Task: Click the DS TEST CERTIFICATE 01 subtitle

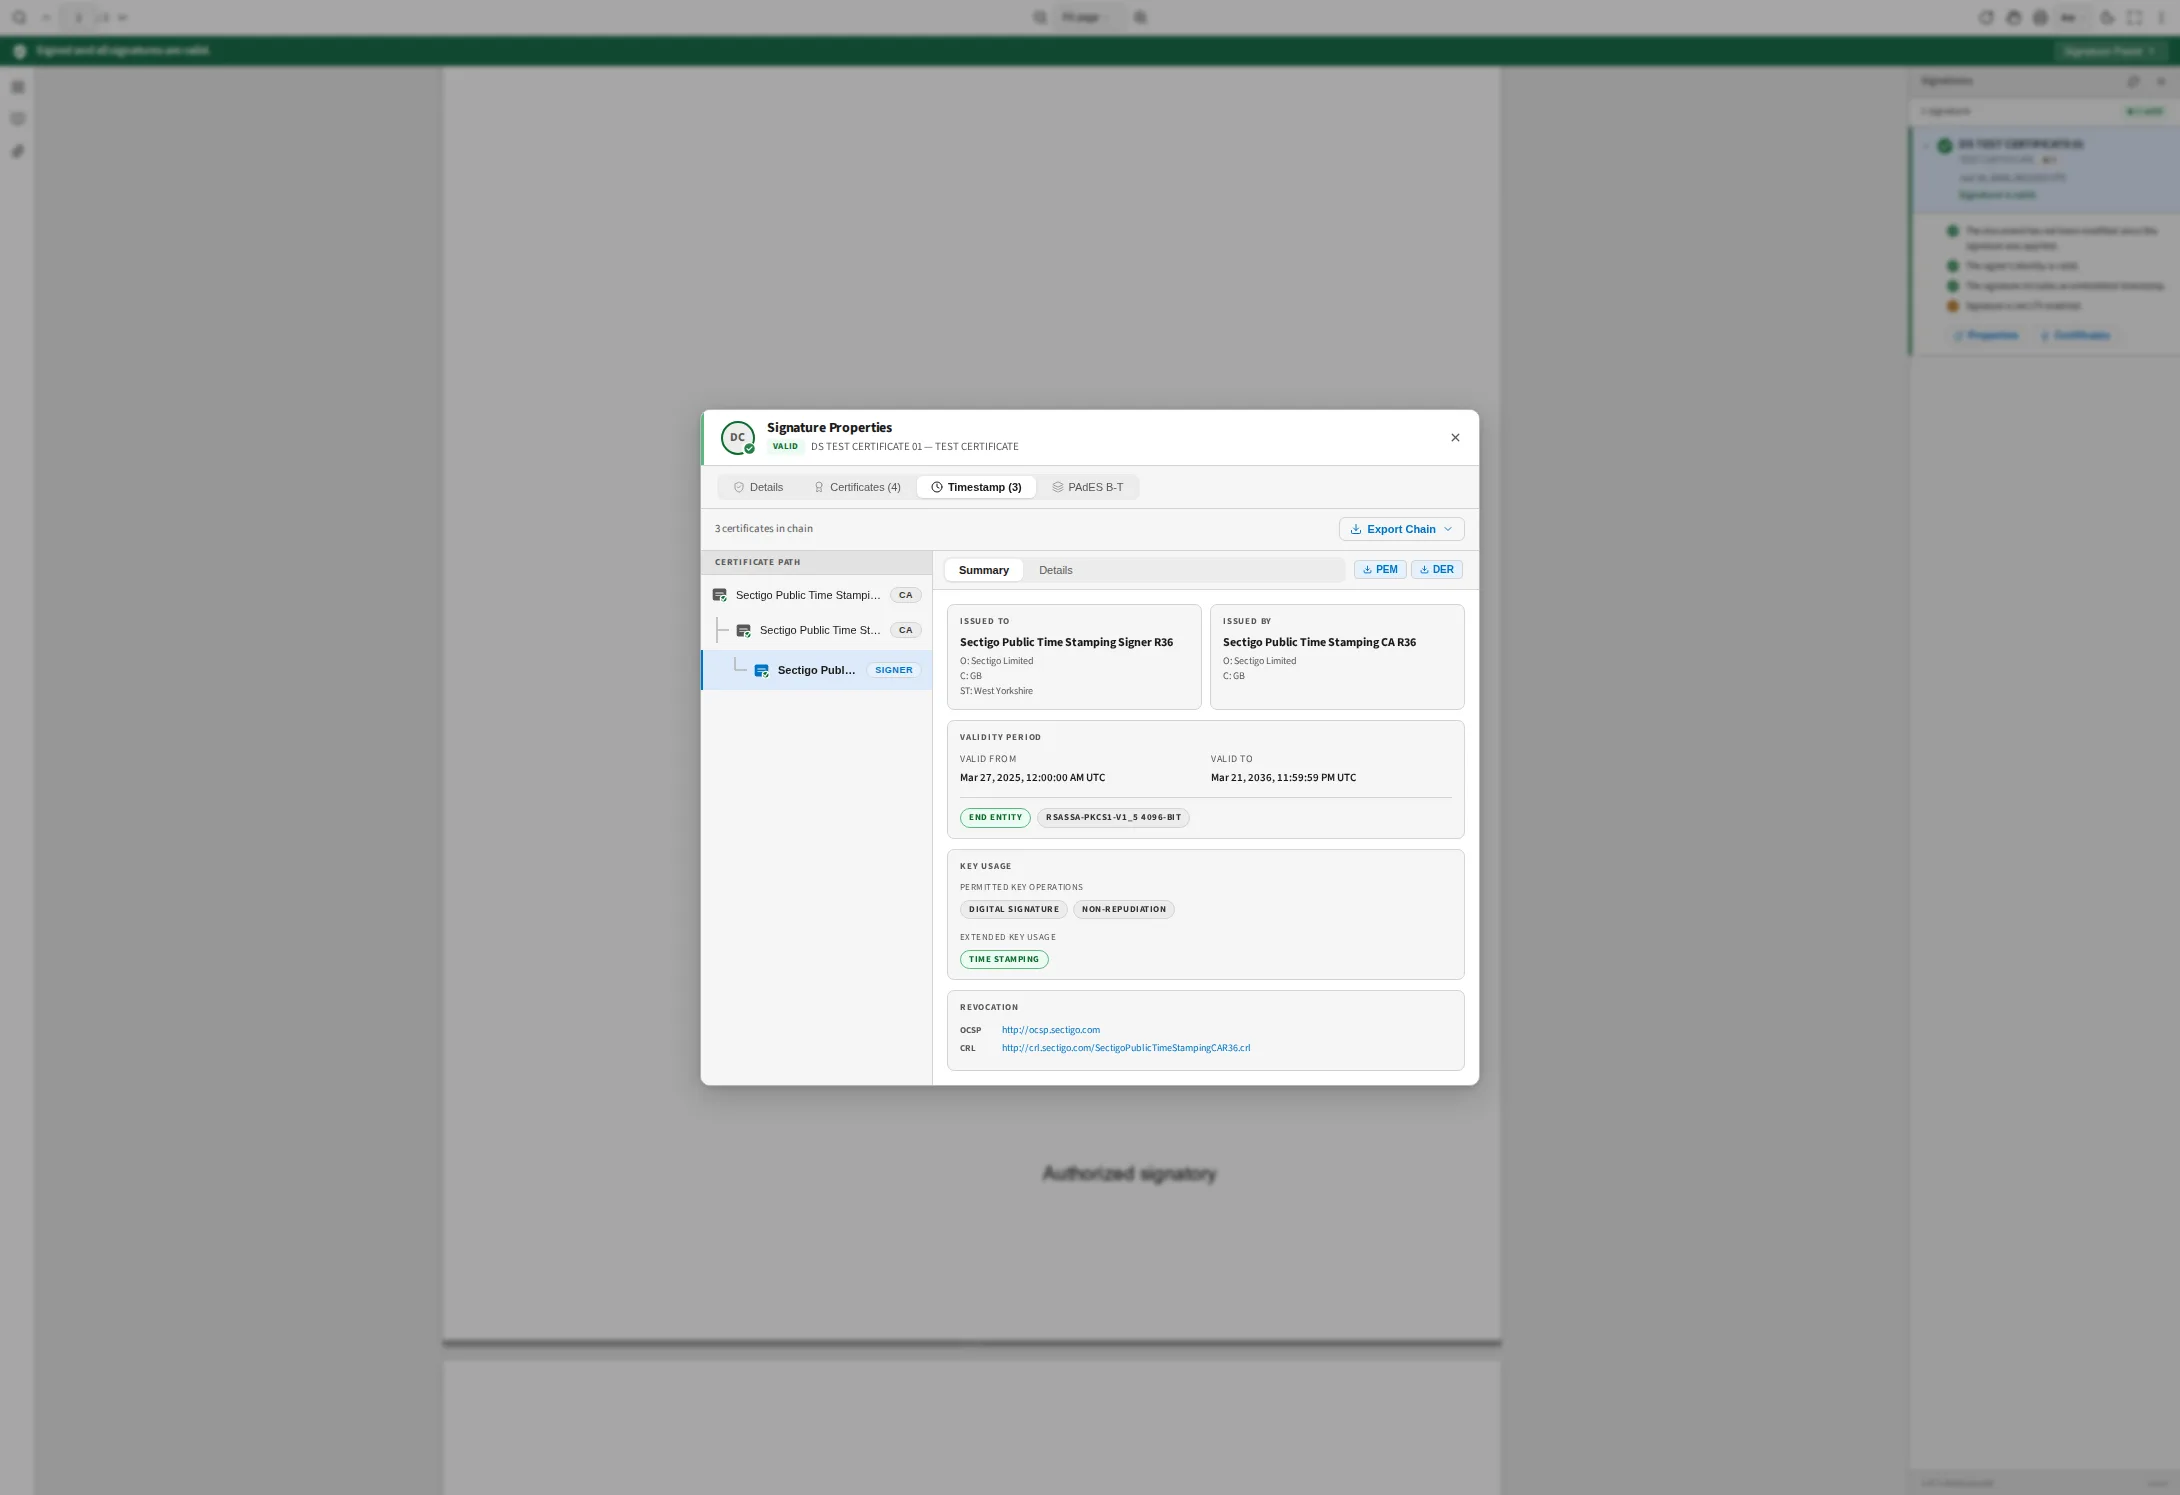Action: pos(915,446)
